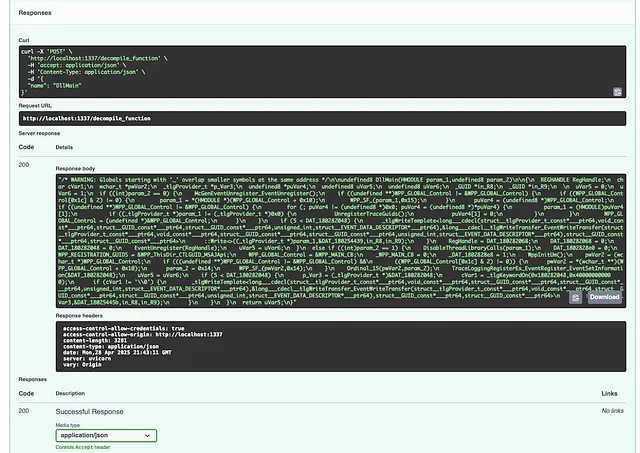Viewport: 640px width, 453px height.
Task: Click inside the curl command block
Action: tap(300, 70)
